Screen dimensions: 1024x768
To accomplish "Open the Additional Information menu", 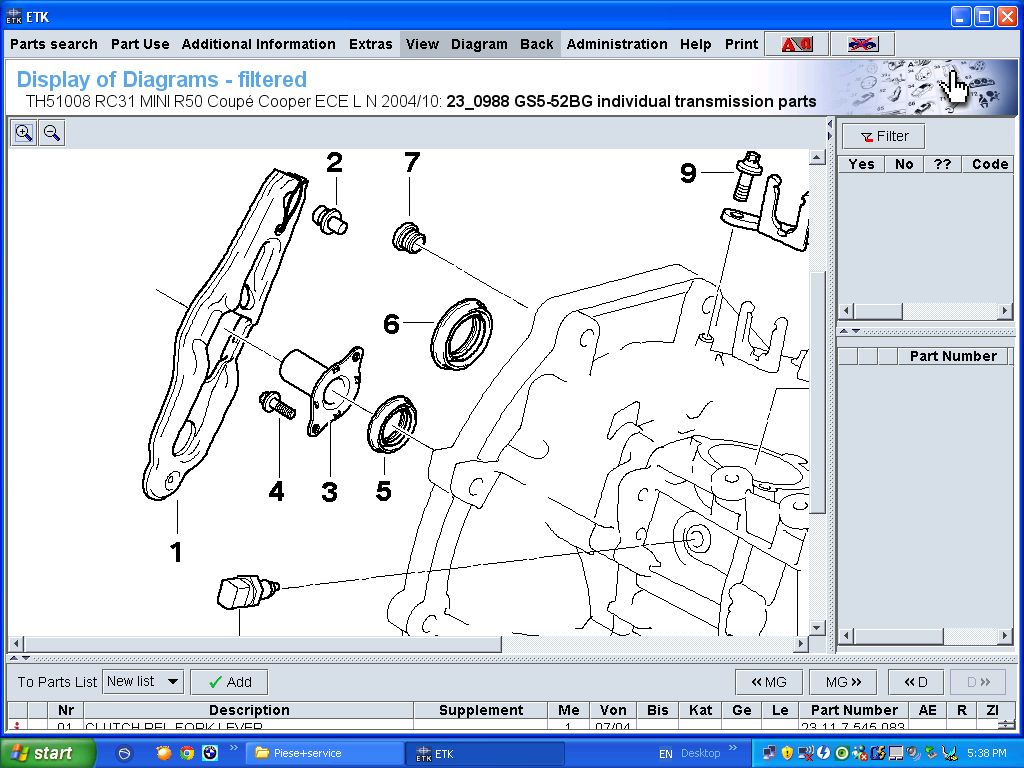I will pyautogui.click(x=258, y=44).
